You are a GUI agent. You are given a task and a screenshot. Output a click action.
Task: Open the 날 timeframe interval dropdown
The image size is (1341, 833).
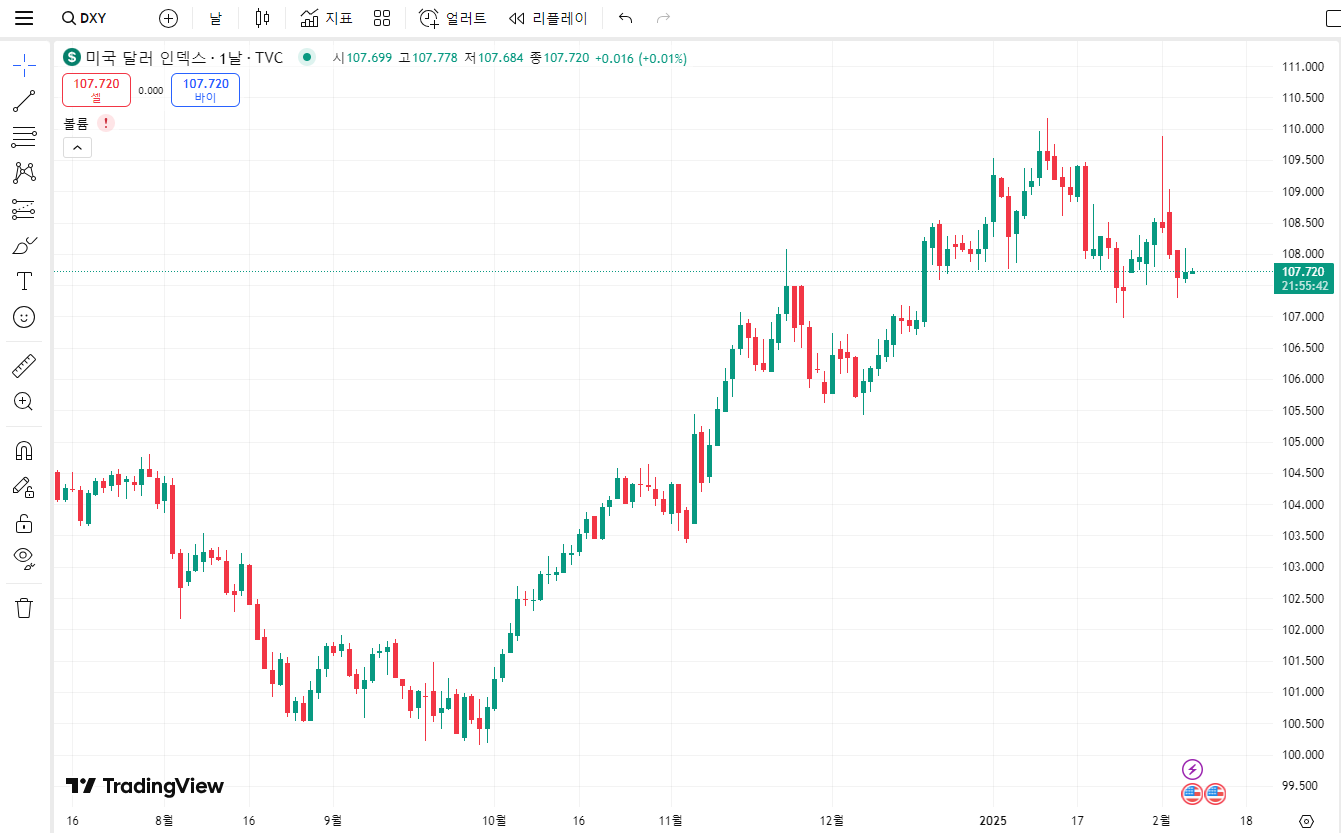point(215,18)
